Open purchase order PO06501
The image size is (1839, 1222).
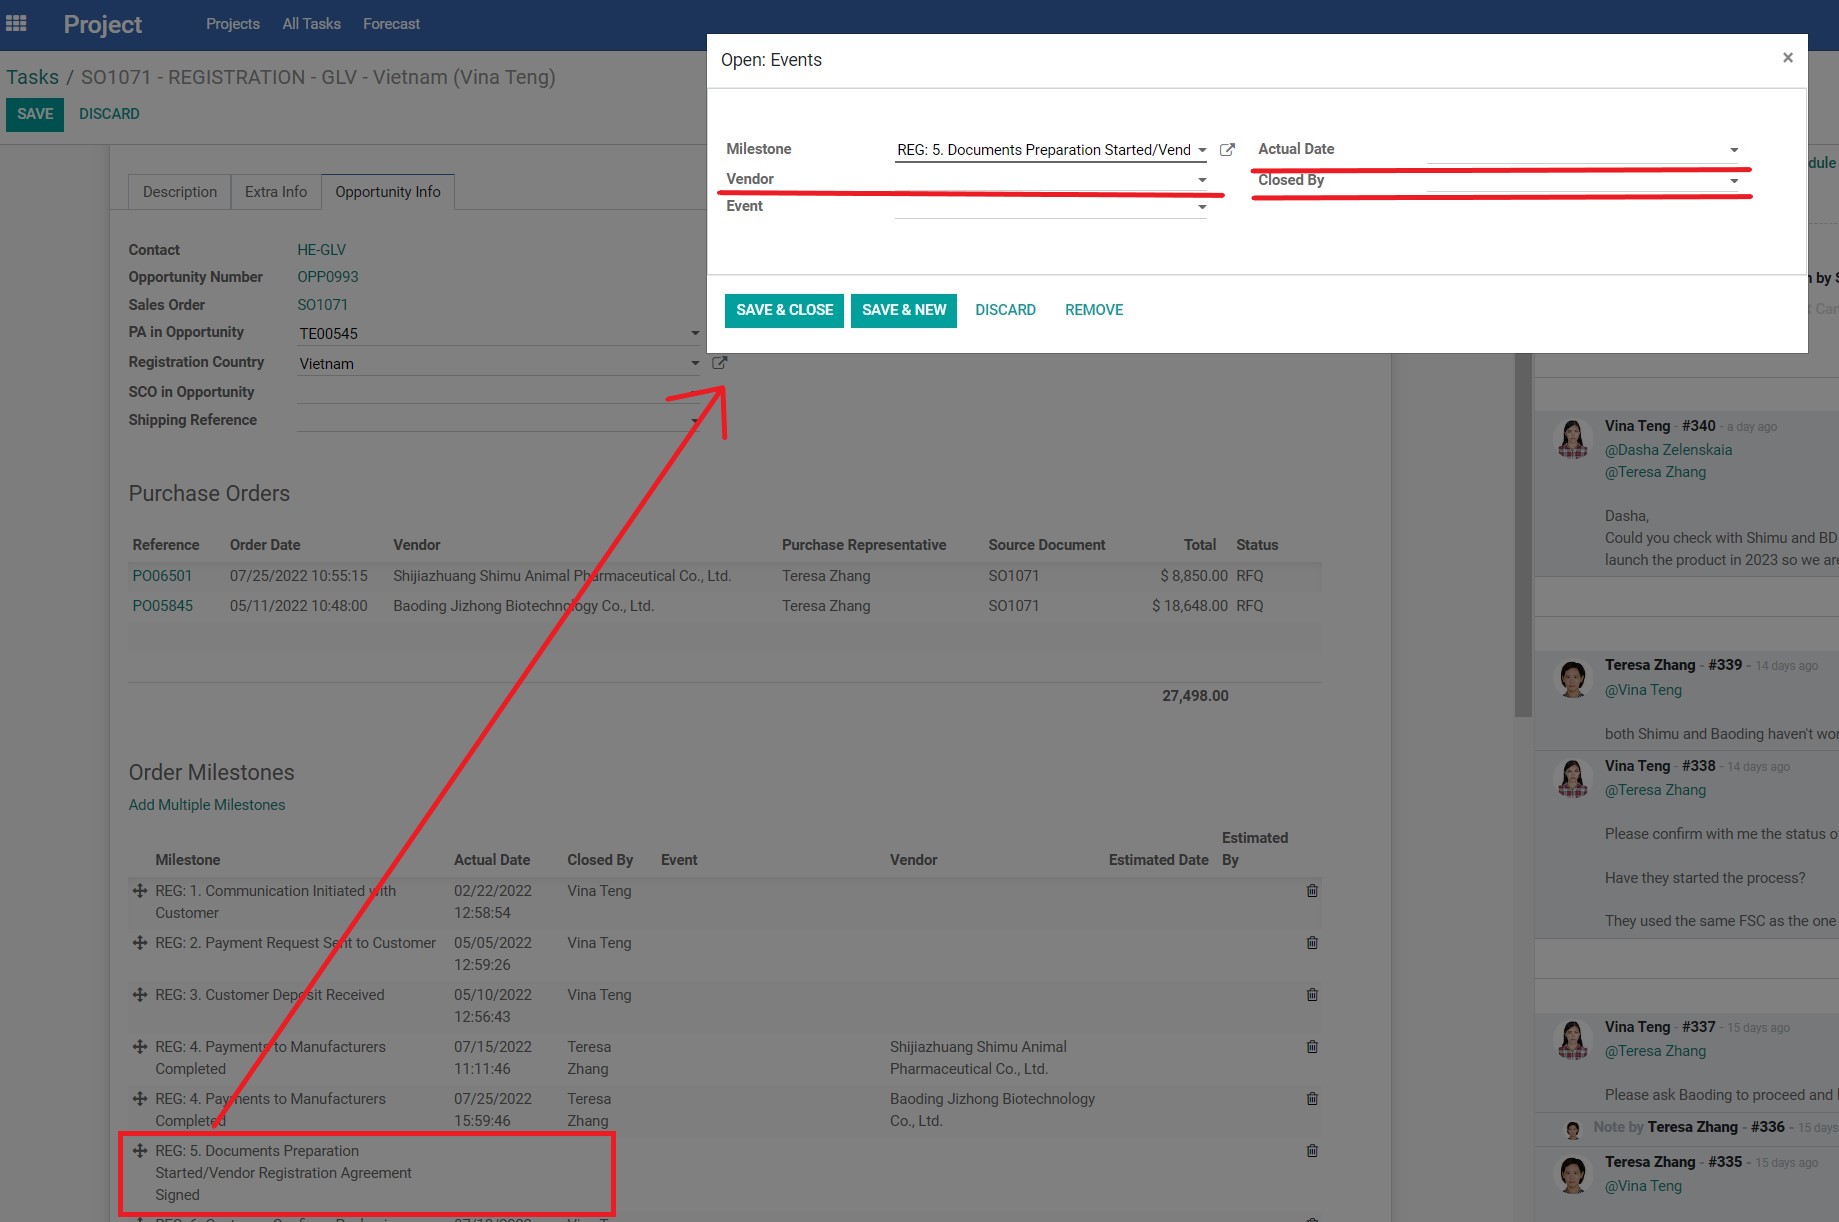click(x=162, y=576)
